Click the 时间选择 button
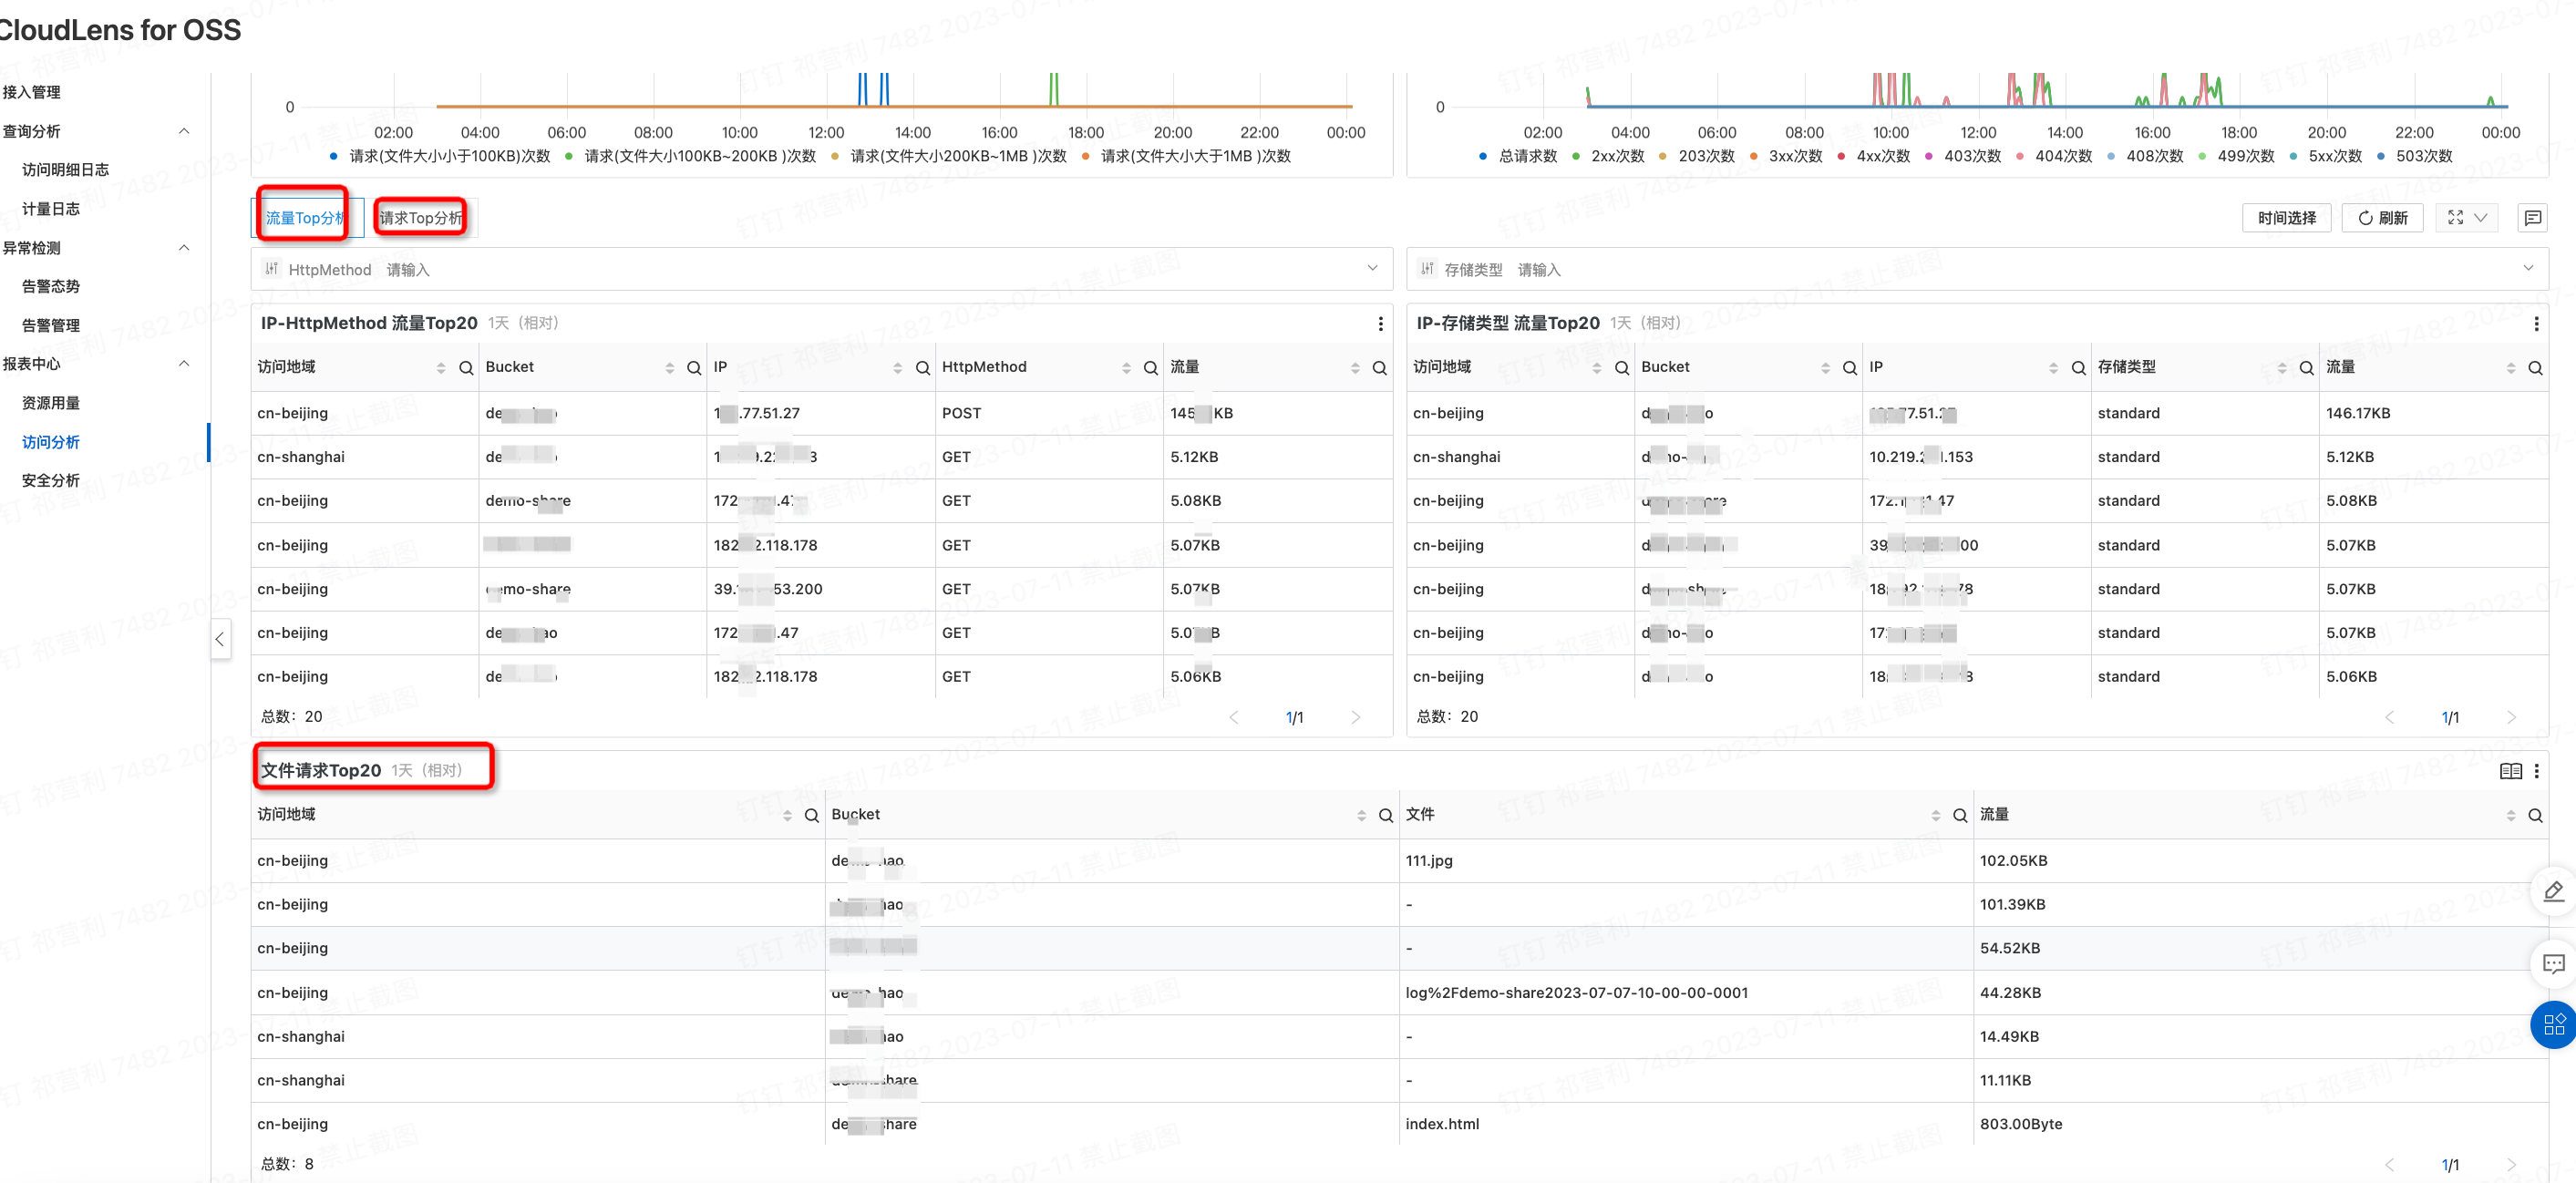The width and height of the screenshot is (2576, 1183). pyautogui.click(x=2286, y=217)
